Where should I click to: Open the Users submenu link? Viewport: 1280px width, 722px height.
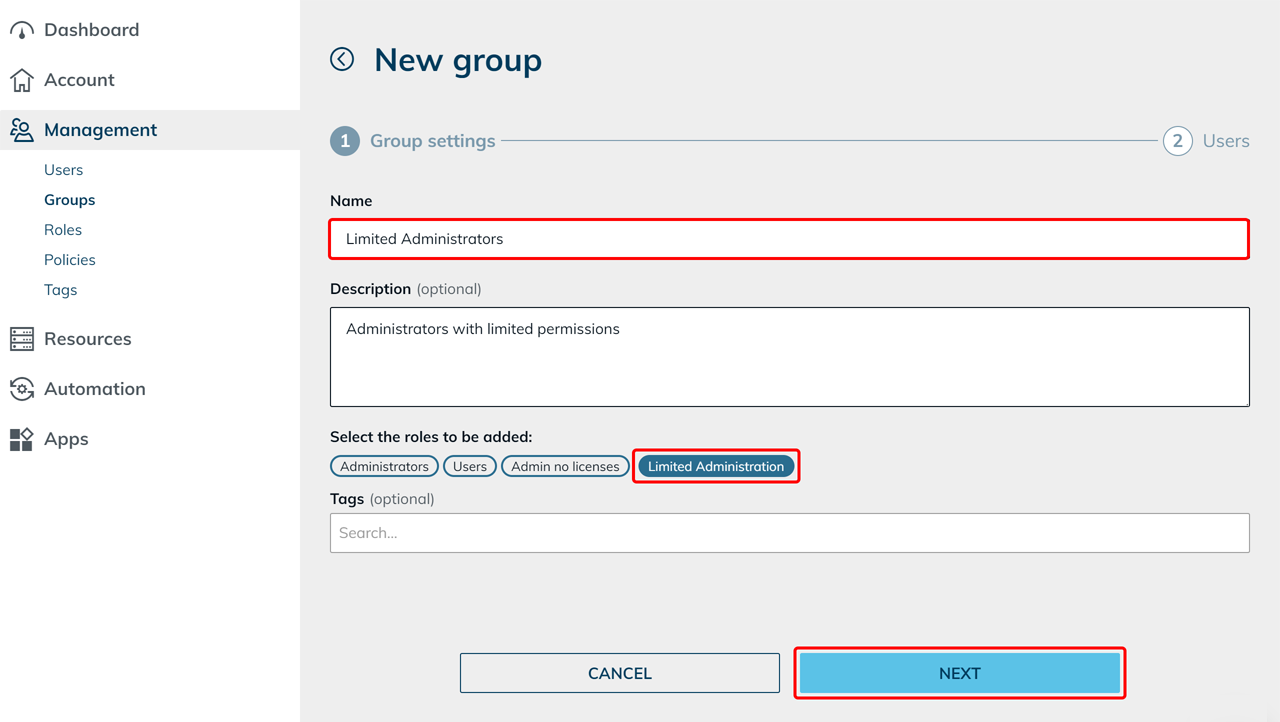pyautogui.click(x=63, y=170)
